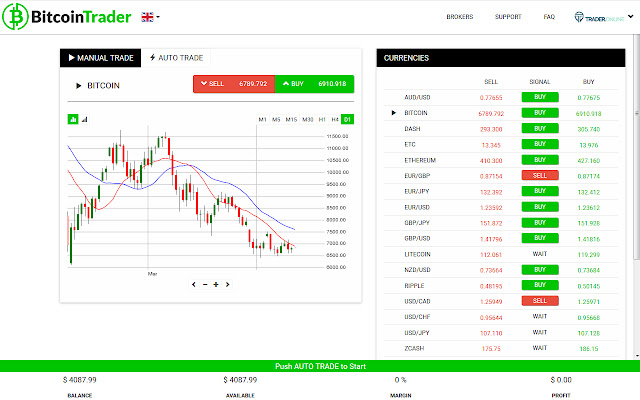The image size is (640, 400).
Task: Open the SUPPORT menu item
Action: coord(508,17)
